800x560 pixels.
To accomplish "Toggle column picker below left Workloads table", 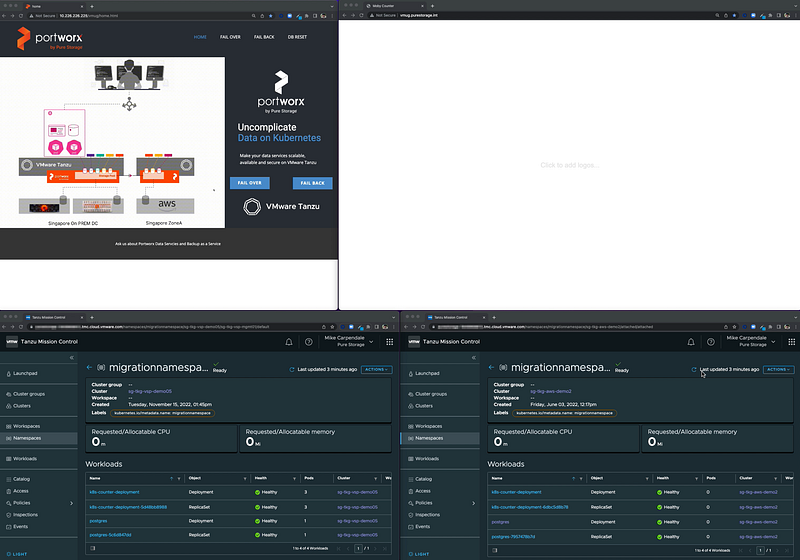I will point(93,549).
